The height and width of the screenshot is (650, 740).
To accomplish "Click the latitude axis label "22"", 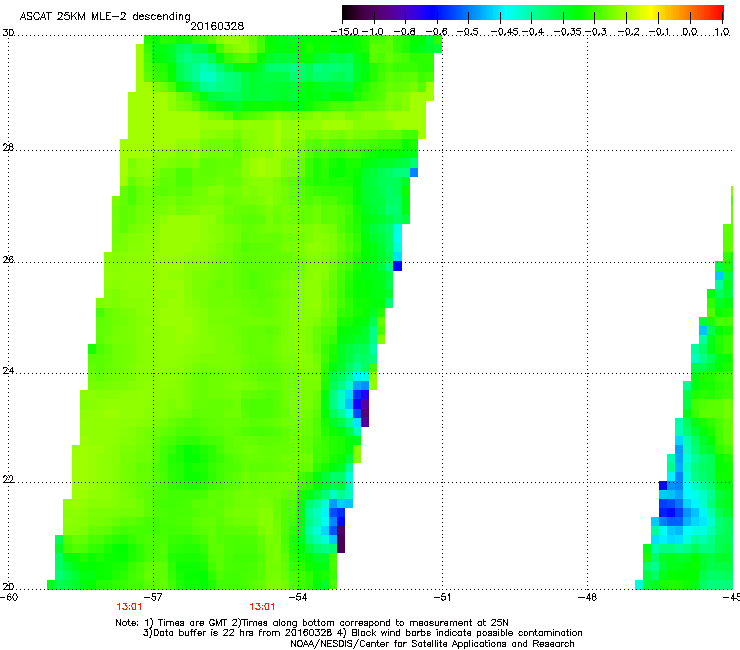I will click(8, 480).
